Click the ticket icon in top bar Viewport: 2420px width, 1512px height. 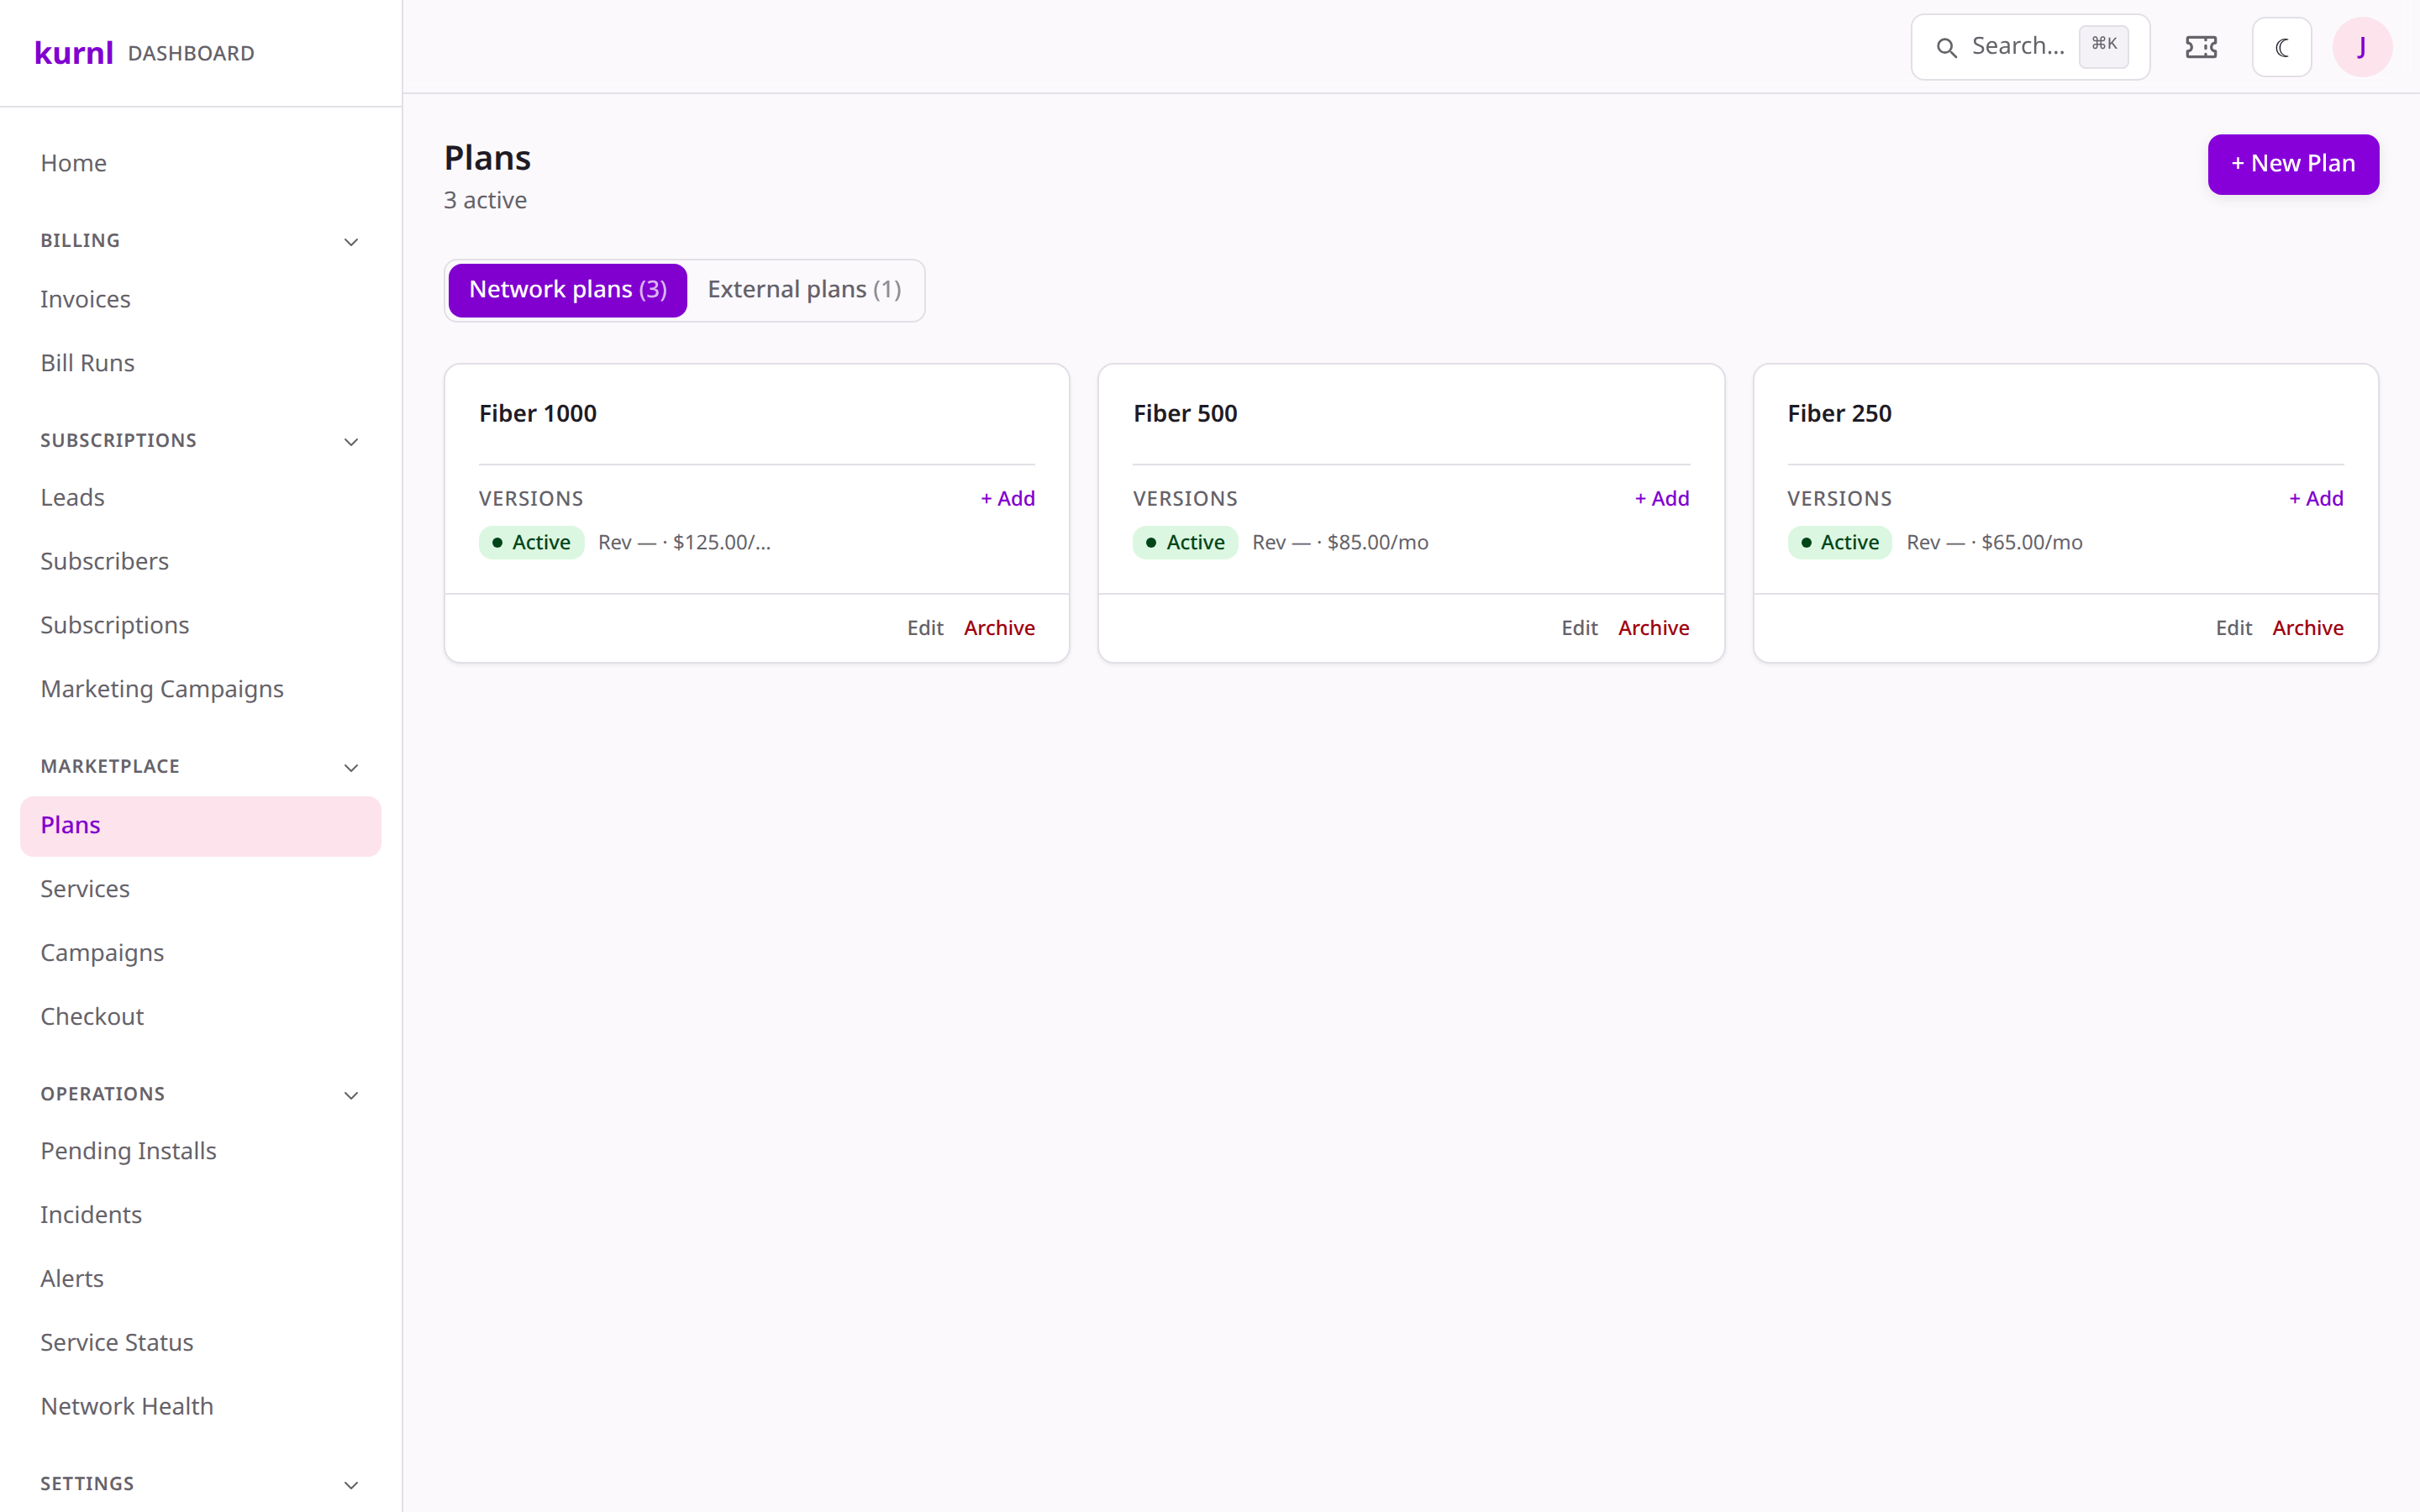(x=2201, y=47)
